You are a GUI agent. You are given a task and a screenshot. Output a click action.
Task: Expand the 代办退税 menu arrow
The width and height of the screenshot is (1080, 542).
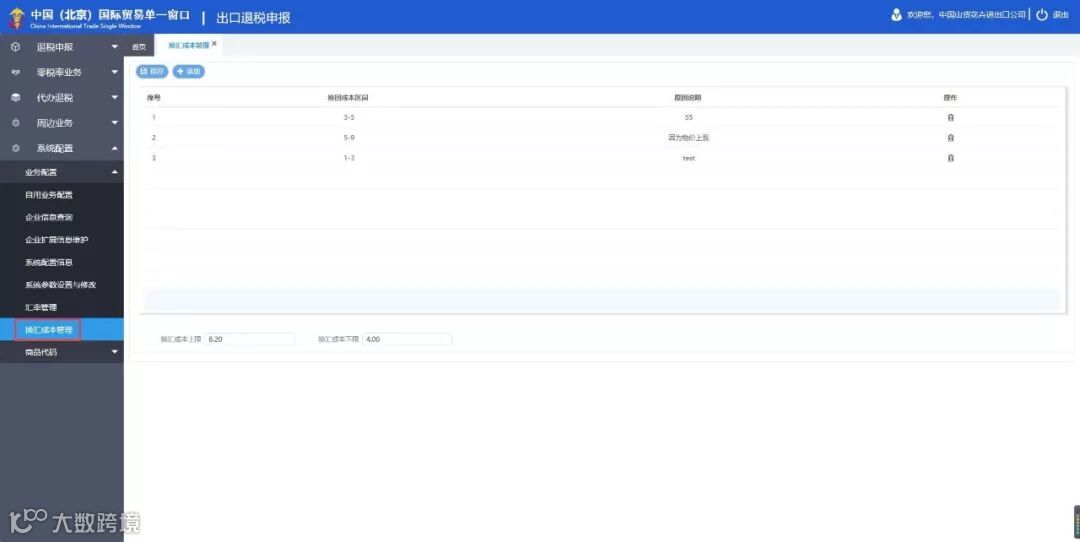pos(114,98)
